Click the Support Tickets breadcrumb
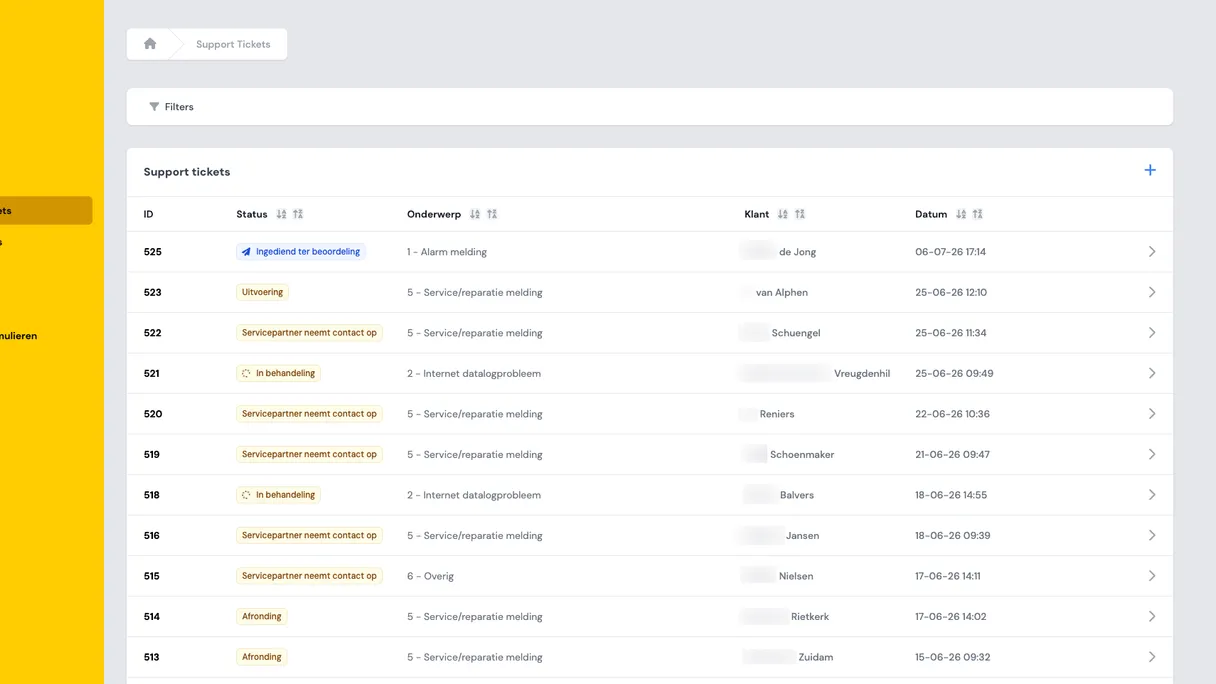The image size is (1216, 684). [x=233, y=44]
